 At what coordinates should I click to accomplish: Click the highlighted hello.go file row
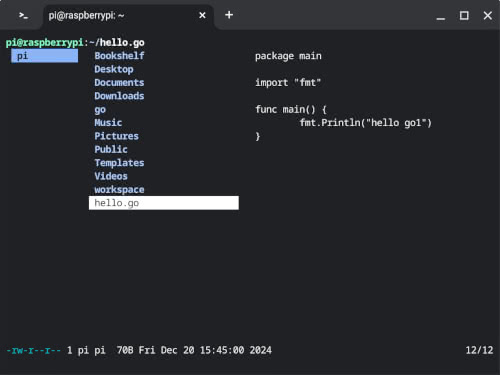point(164,203)
